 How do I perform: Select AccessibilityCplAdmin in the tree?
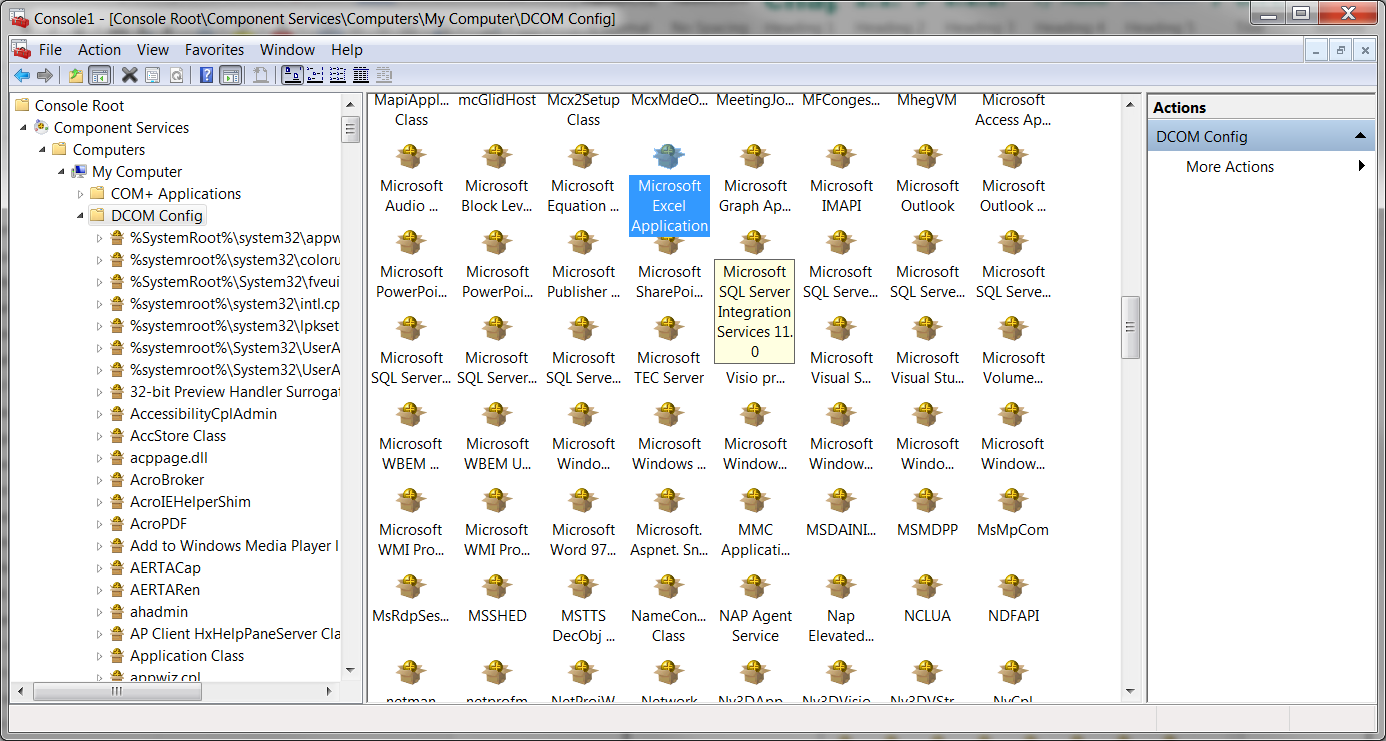[x=203, y=414]
